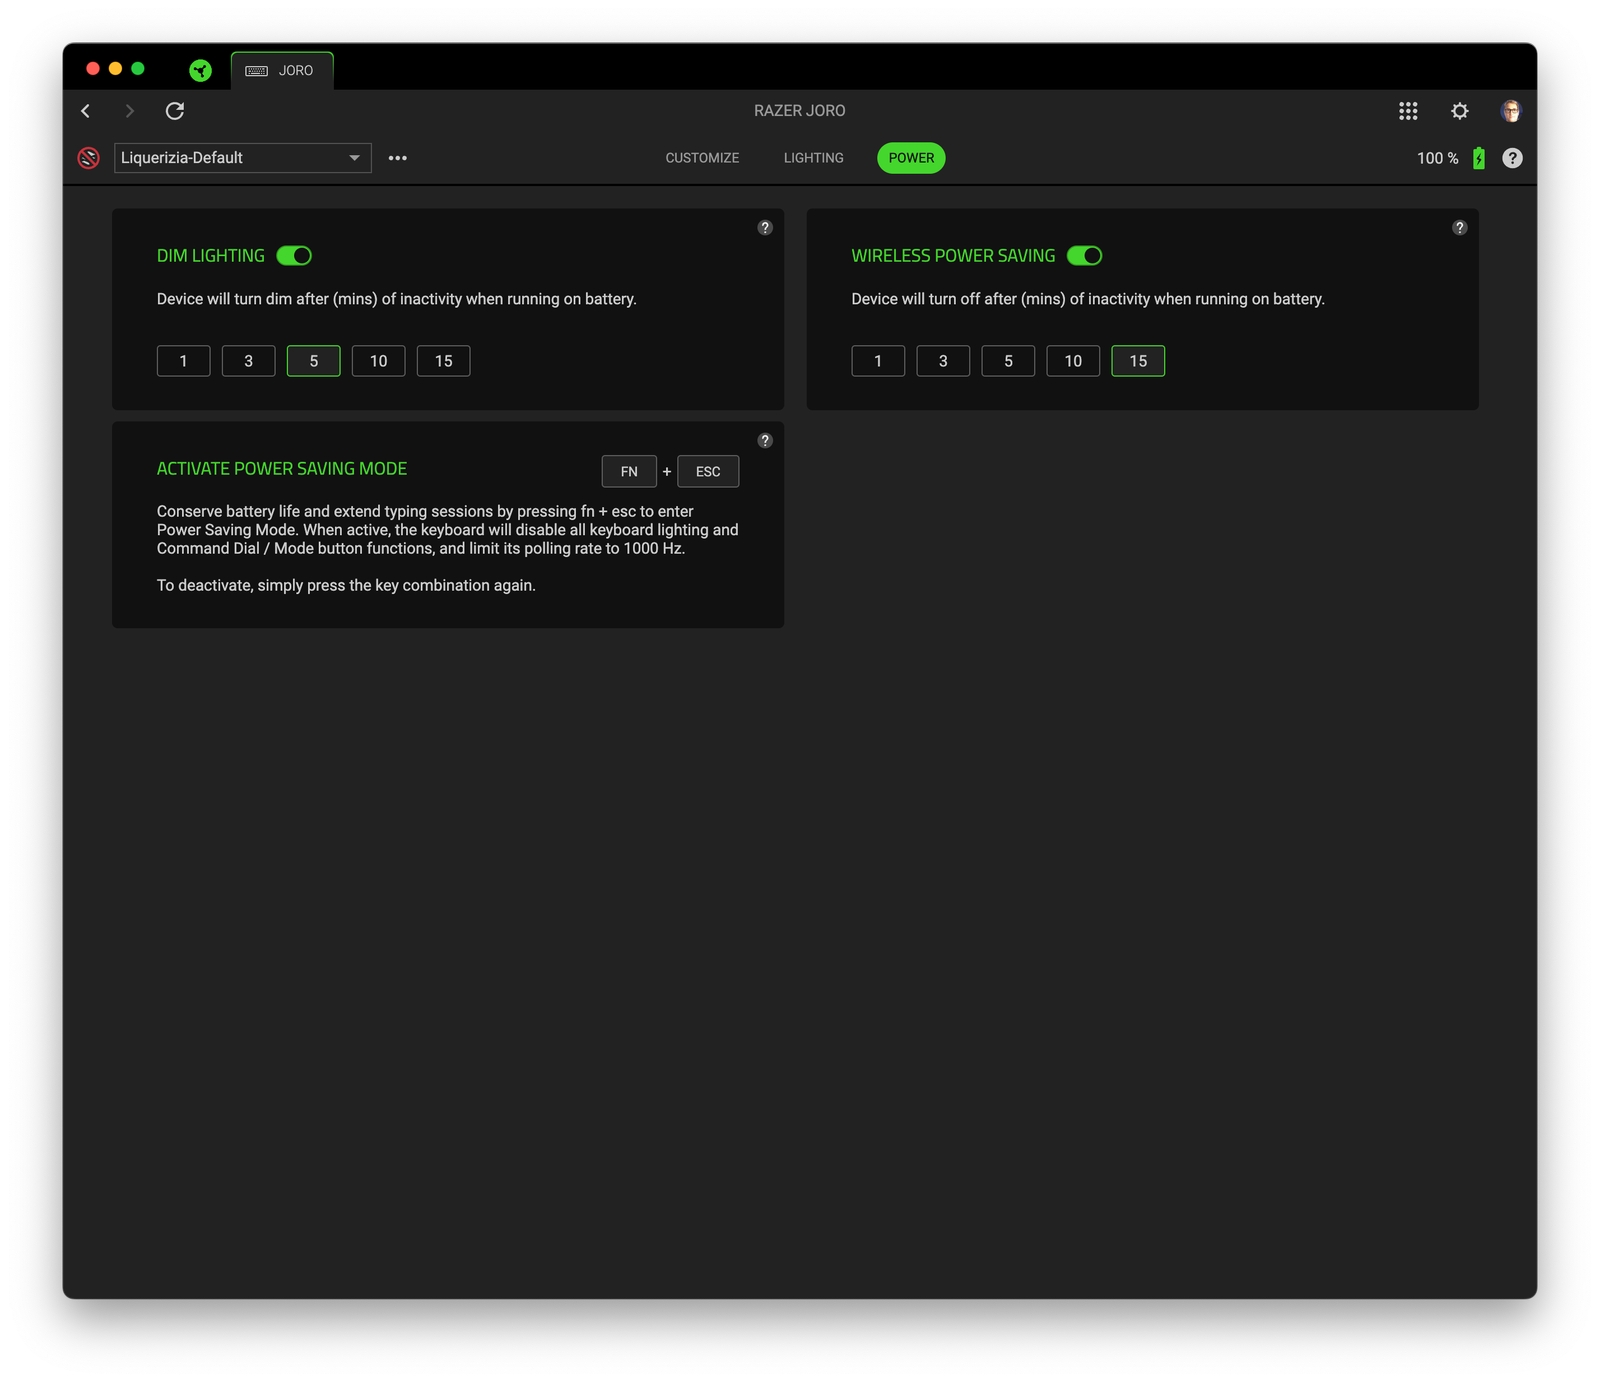Set dim lighting to 10 minutes
This screenshot has width=1600, height=1382.
(x=379, y=361)
